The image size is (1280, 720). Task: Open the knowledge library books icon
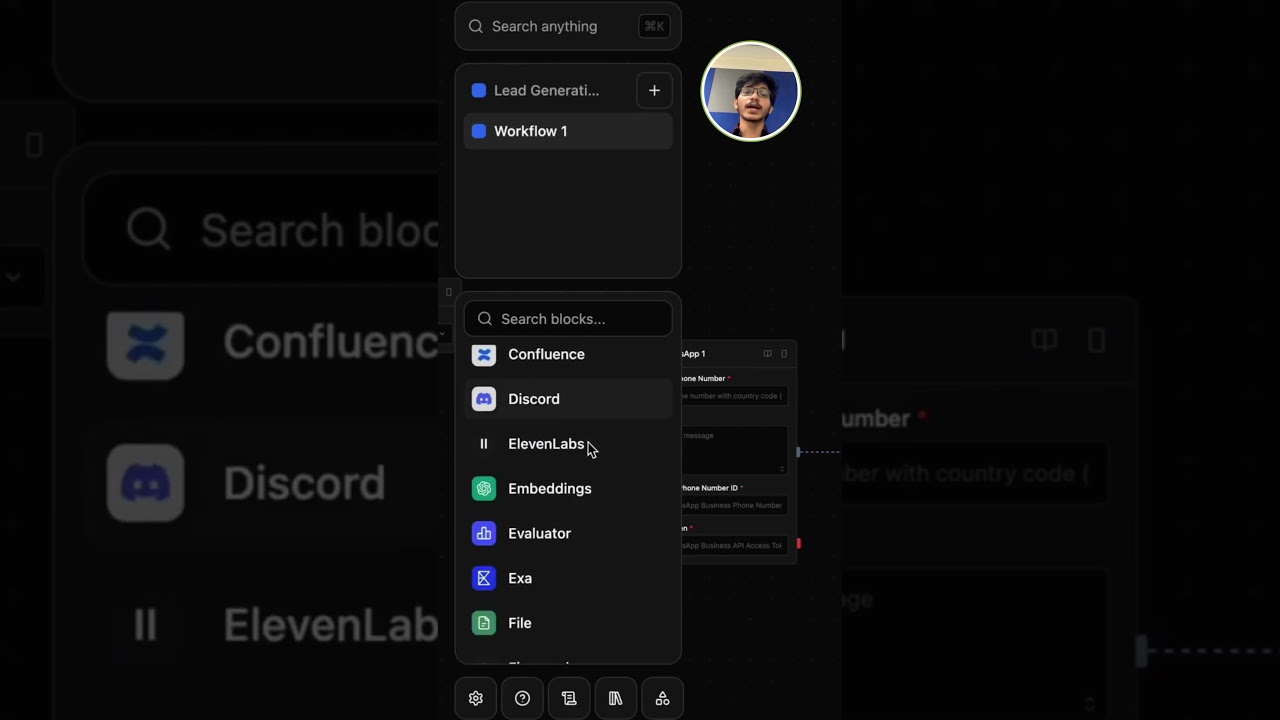[x=615, y=699]
